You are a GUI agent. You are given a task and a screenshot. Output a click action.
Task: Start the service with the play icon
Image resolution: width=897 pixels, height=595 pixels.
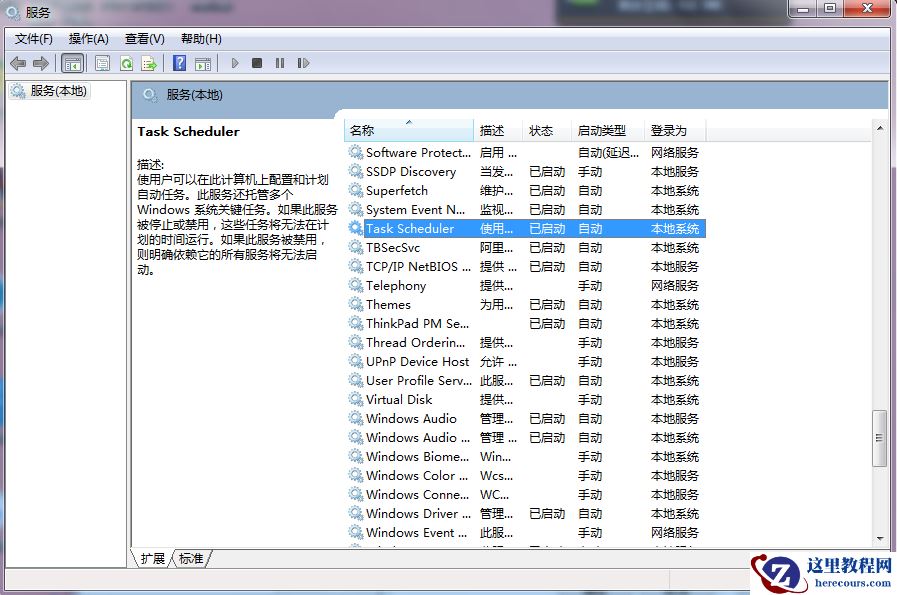[235, 63]
